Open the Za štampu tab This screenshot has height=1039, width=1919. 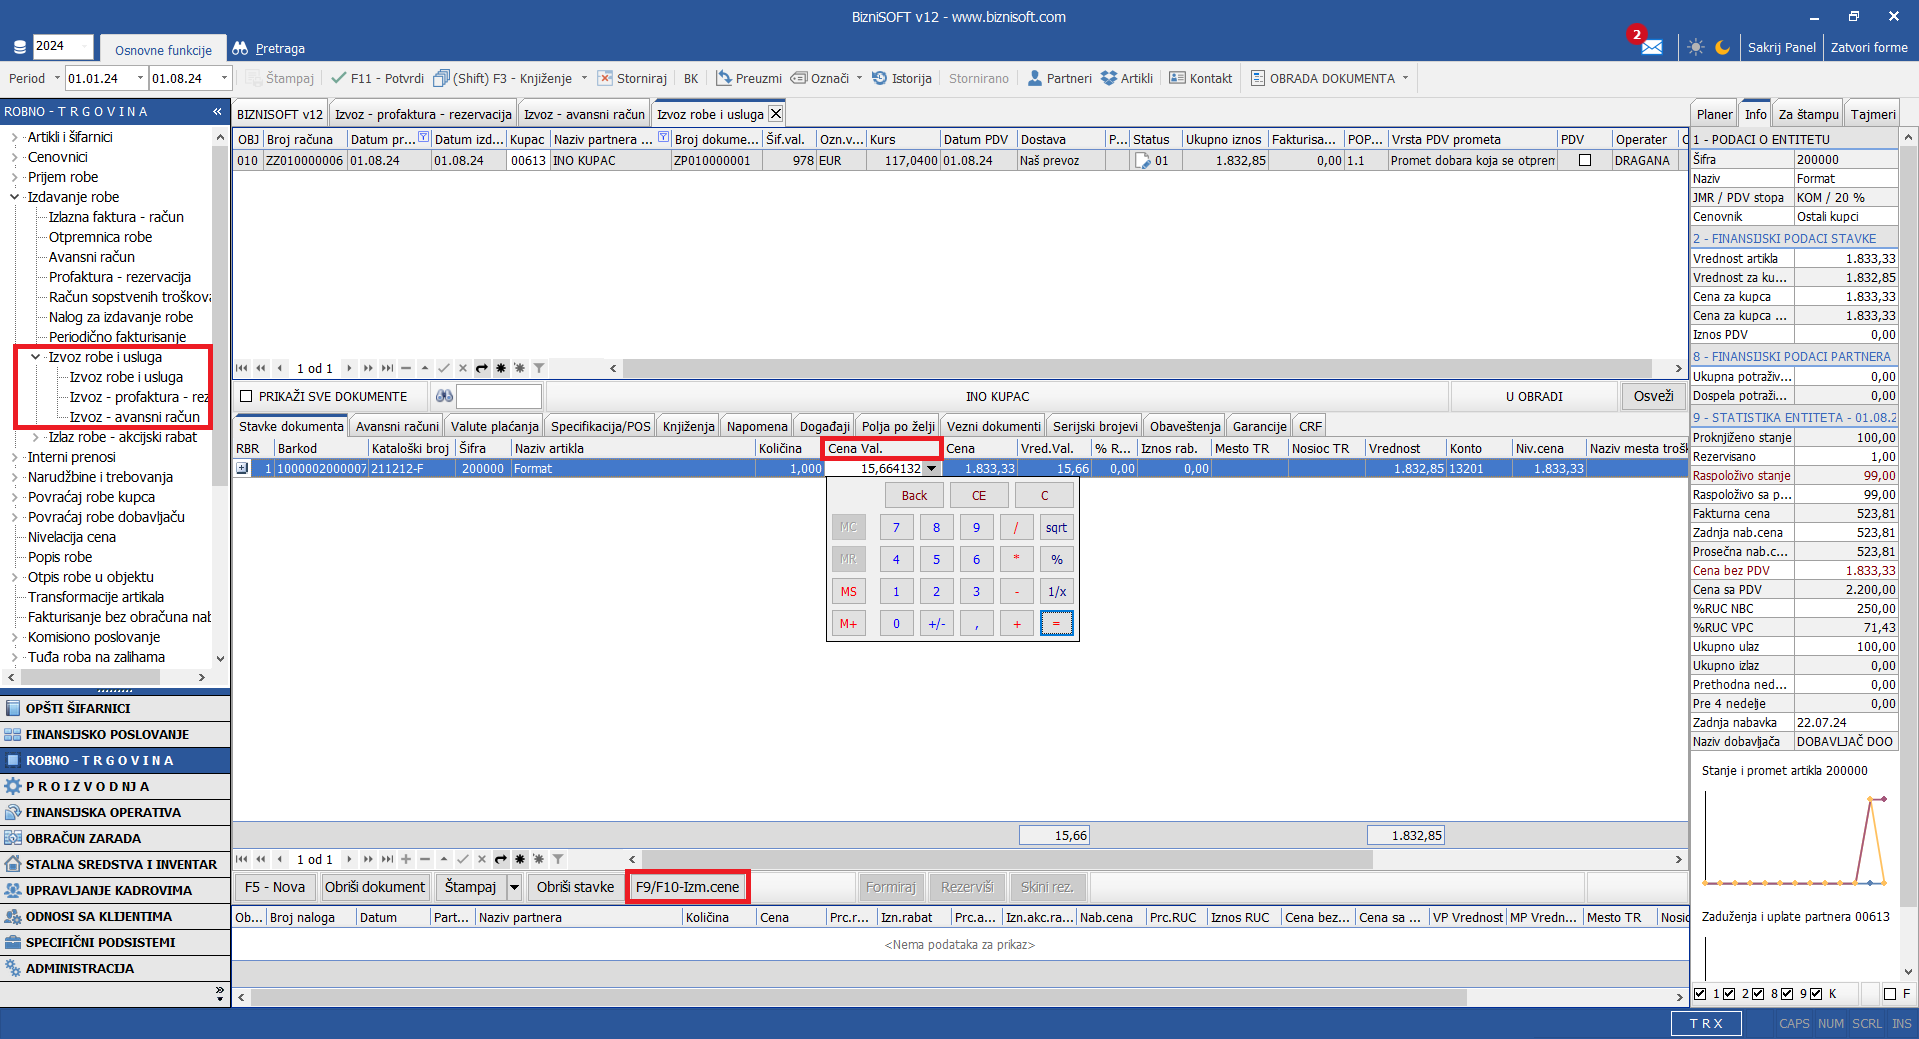coord(1807,114)
